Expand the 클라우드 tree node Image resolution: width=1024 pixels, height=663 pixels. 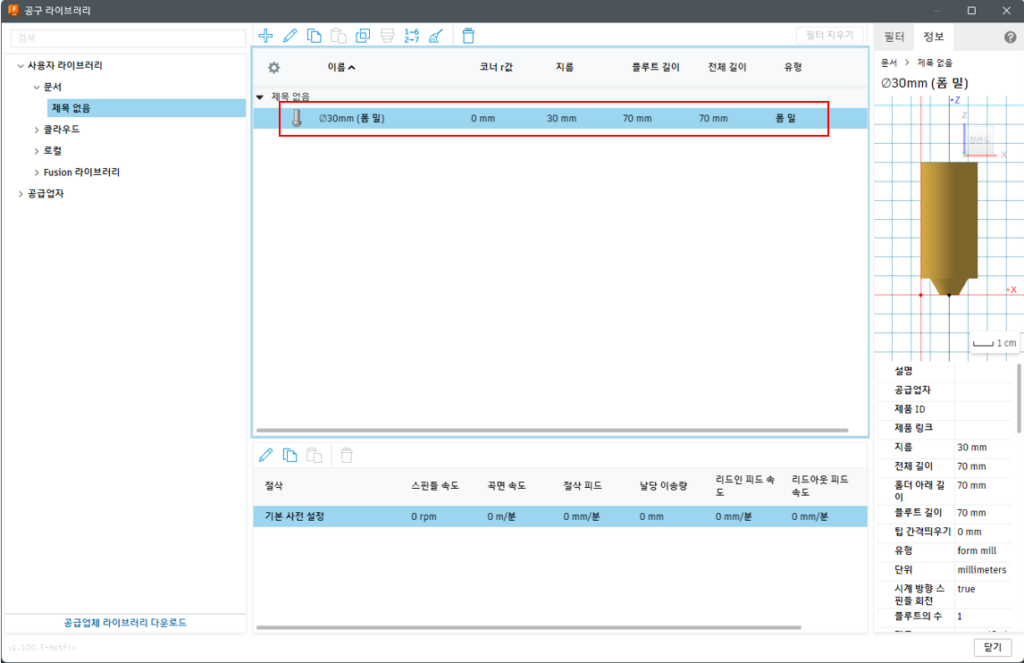[x=37, y=129]
